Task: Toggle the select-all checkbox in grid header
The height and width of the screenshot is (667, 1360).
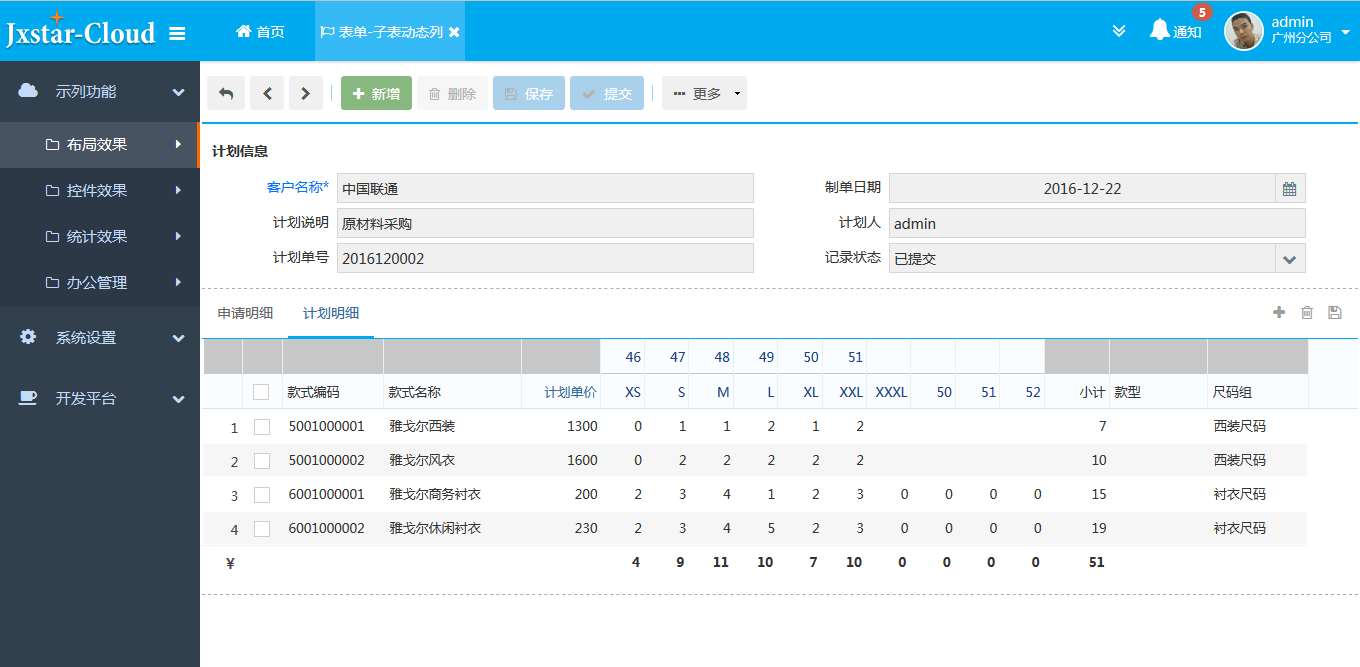Action: click(261, 392)
